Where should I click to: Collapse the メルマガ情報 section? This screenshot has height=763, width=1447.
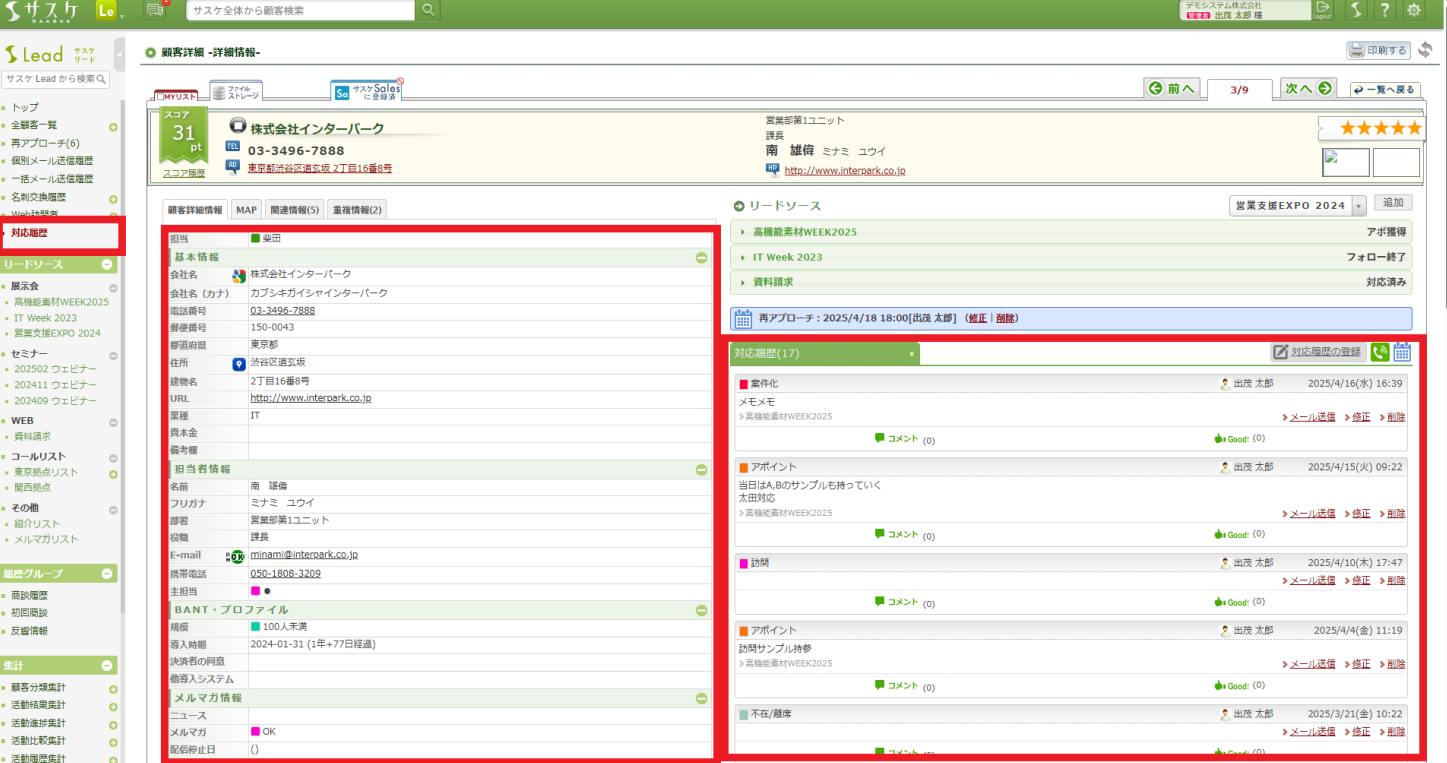tap(702, 698)
